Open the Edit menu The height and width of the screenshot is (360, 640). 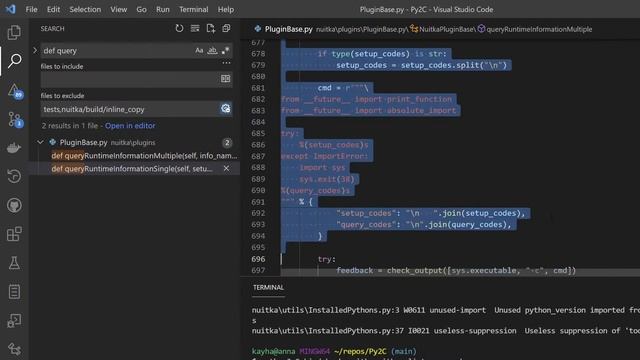[53, 9]
